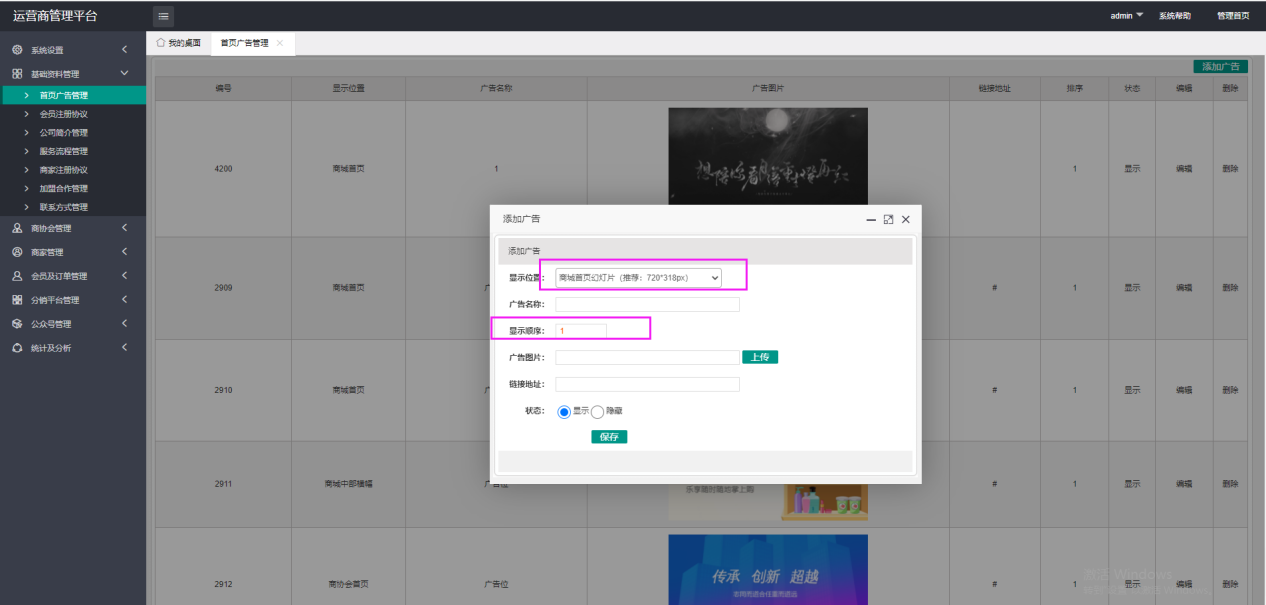1266x605 pixels.
Task: Click the 保存 button
Action: pyautogui.click(x=609, y=437)
